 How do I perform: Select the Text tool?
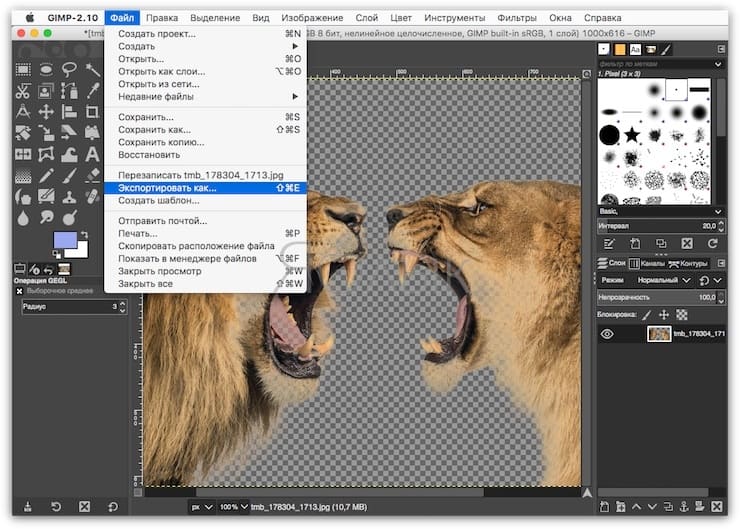click(x=92, y=154)
